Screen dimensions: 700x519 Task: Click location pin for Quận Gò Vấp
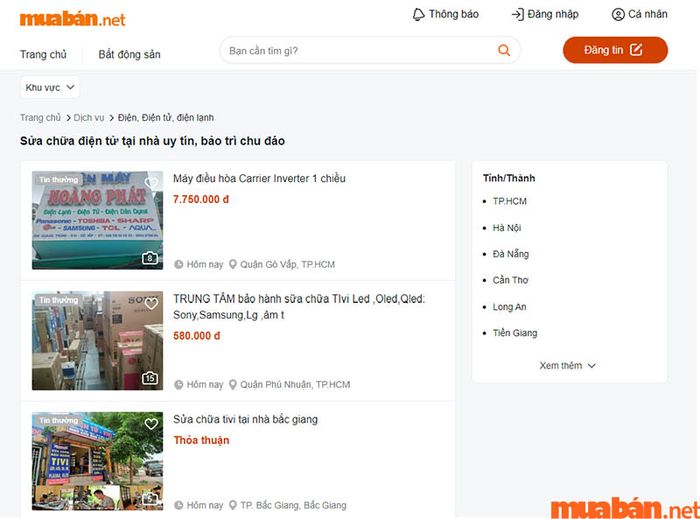click(233, 264)
